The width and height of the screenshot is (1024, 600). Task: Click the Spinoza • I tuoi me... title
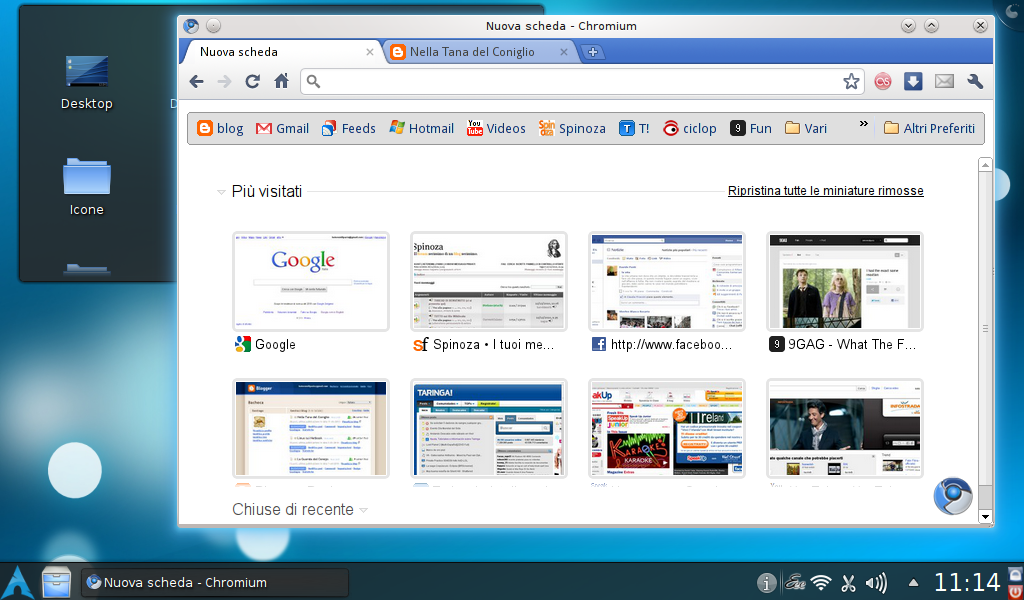[493, 345]
